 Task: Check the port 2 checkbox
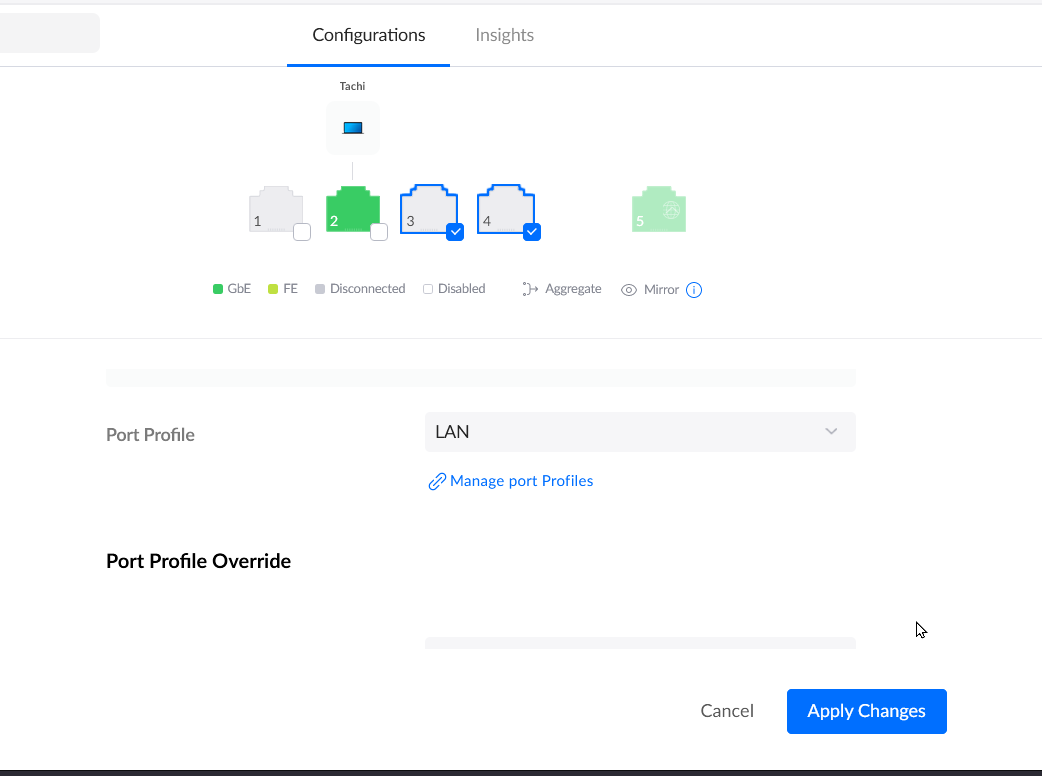tap(379, 232)
